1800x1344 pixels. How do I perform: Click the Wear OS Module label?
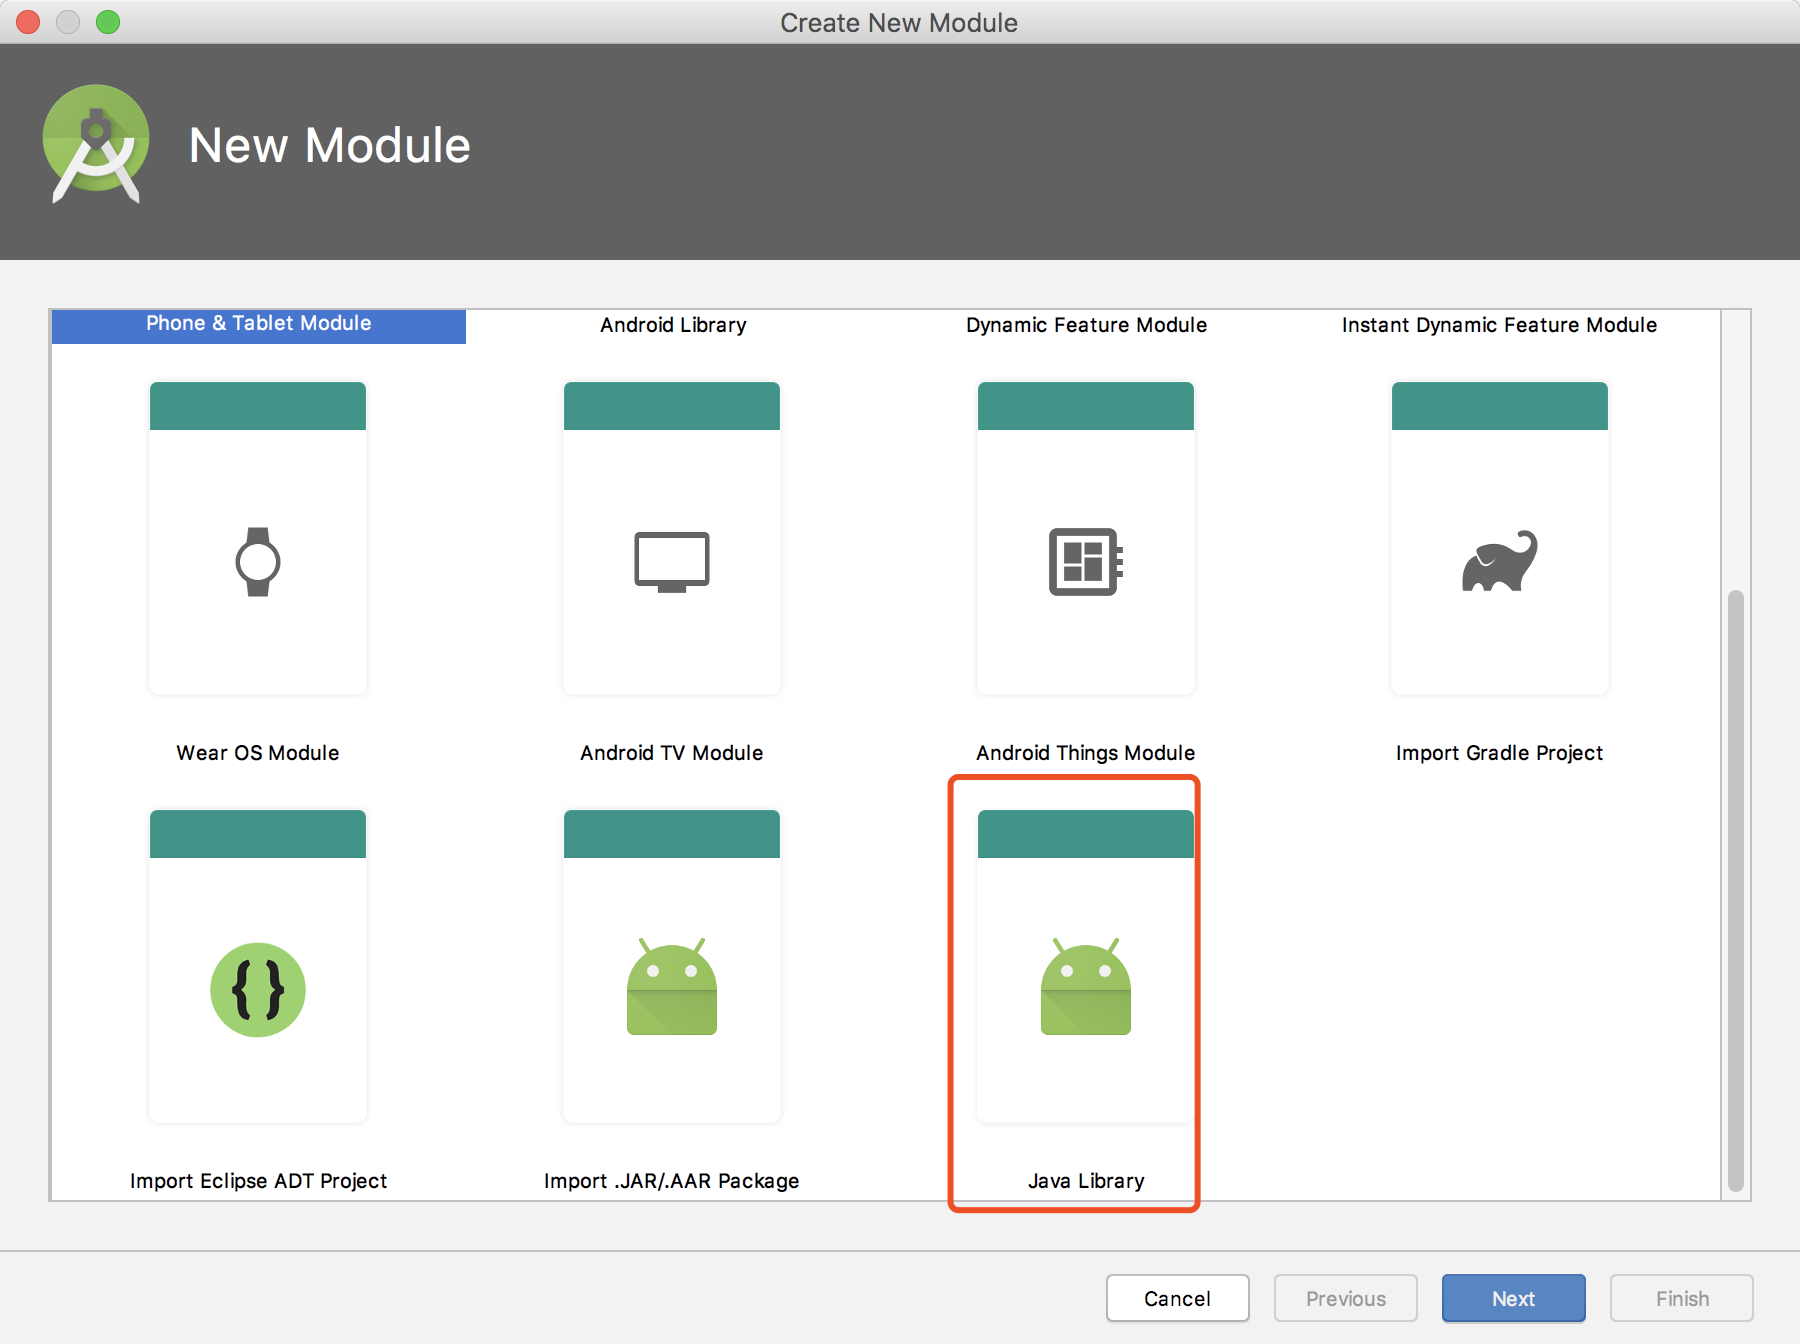pos(258,753)
